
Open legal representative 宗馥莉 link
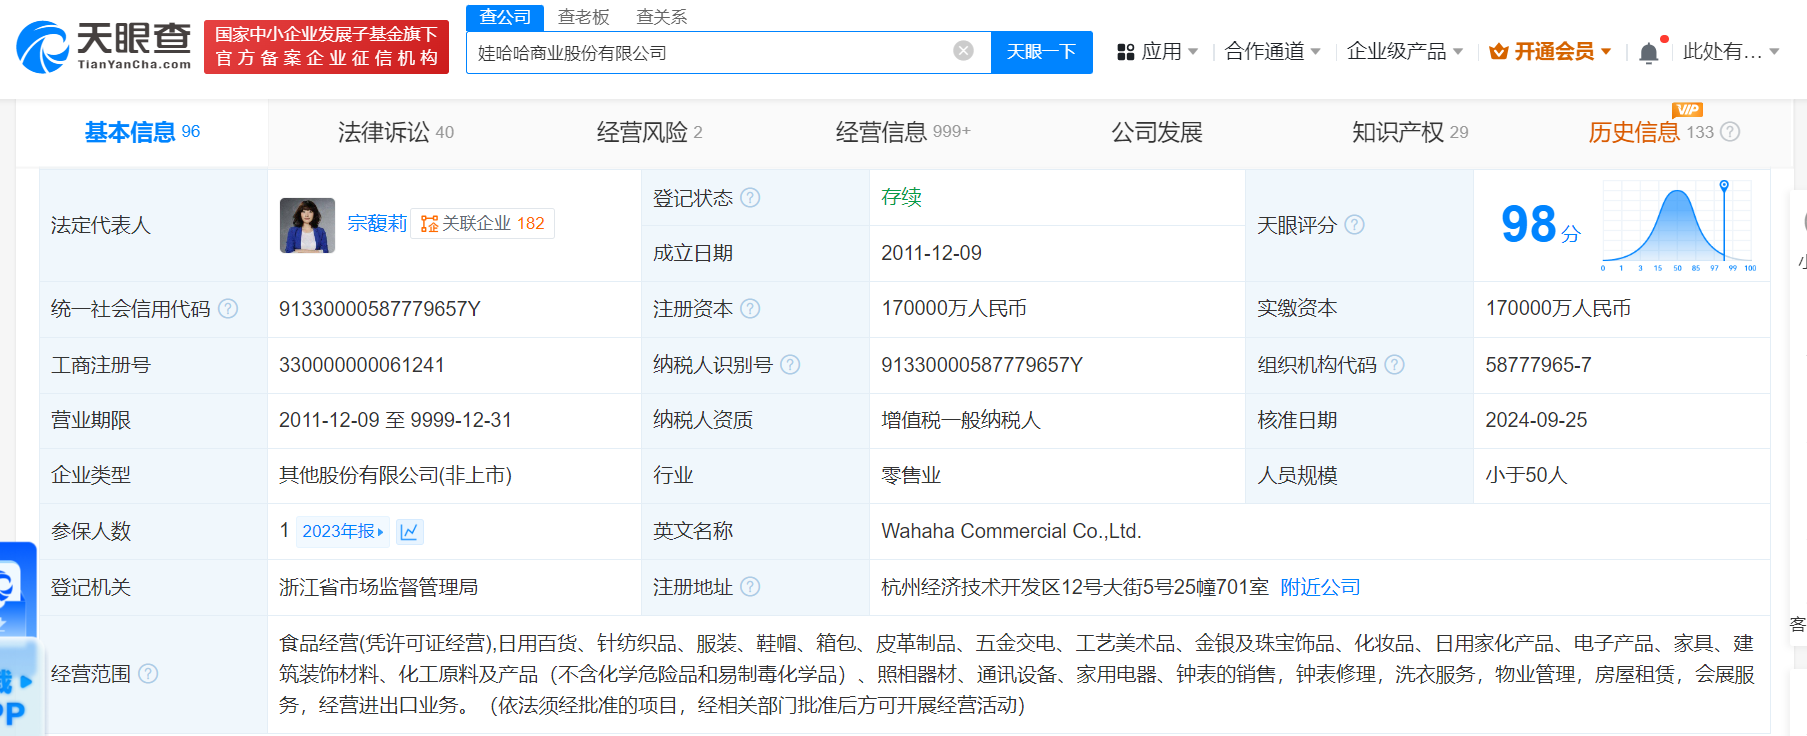click(x=377, y=224)
